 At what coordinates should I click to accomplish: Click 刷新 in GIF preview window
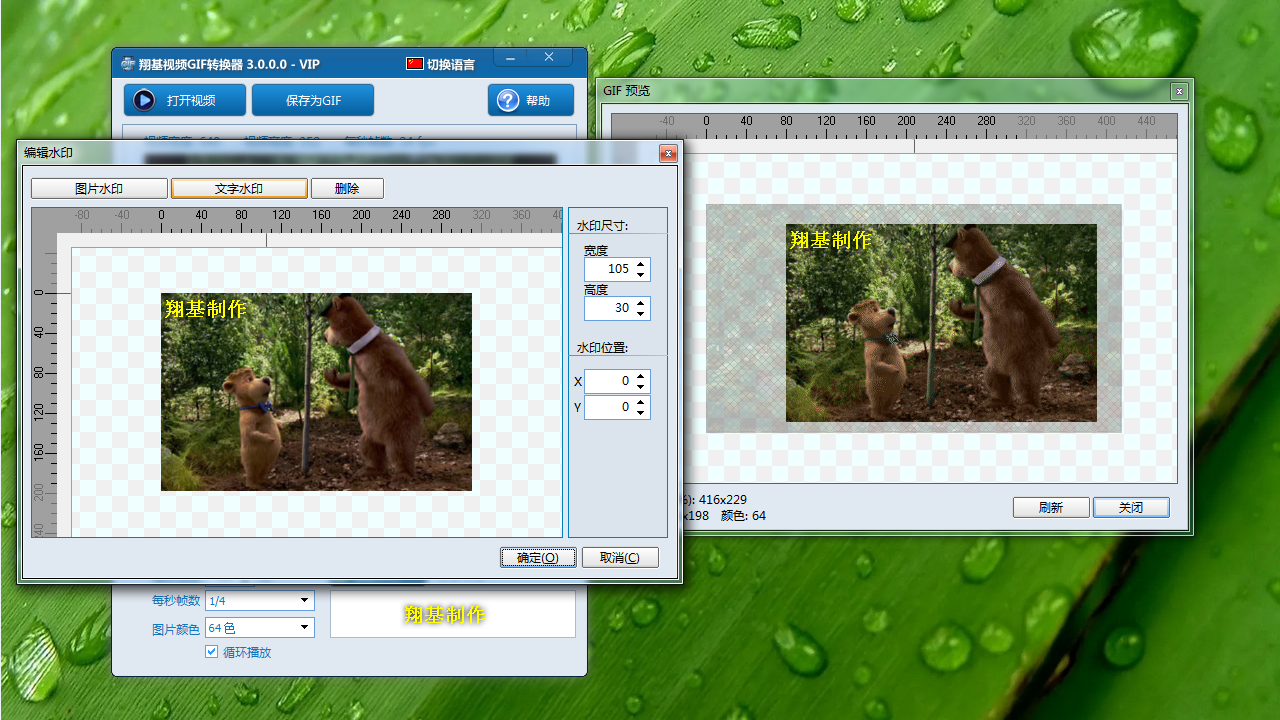coord(1051,507)
